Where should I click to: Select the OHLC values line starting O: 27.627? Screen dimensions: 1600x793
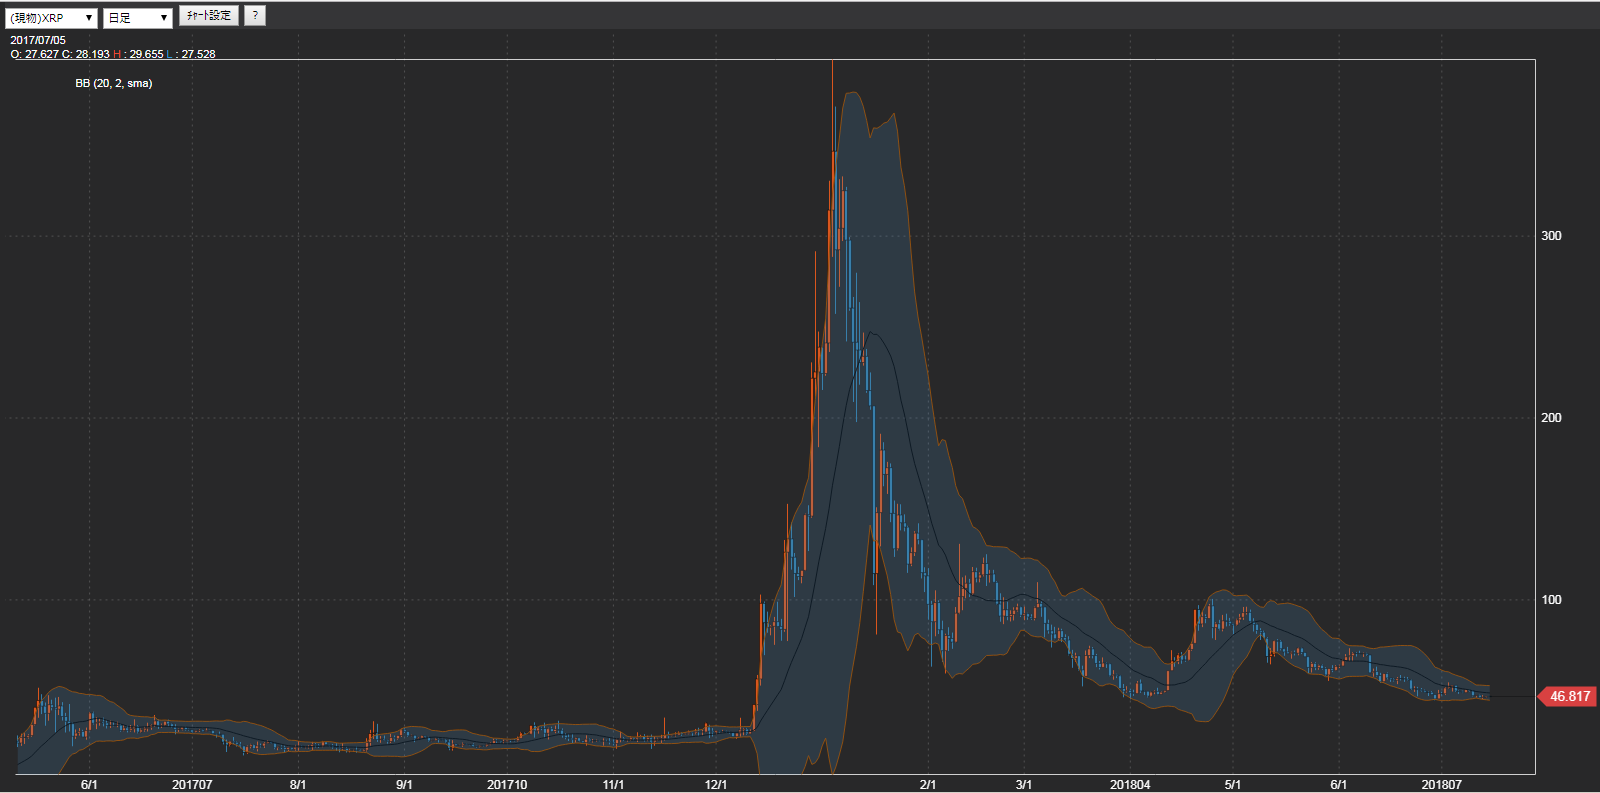113,54
